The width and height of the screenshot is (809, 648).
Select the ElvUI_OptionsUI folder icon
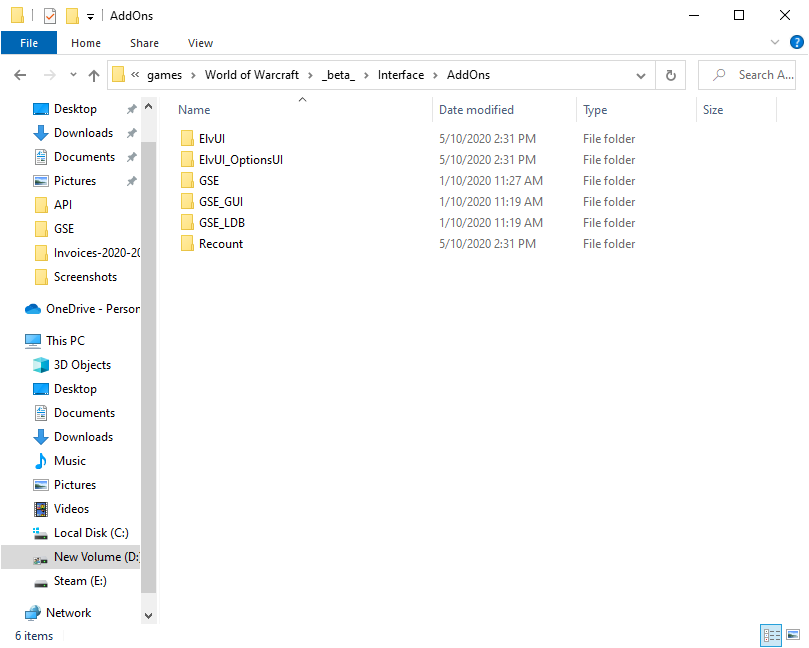pos(187,160)
